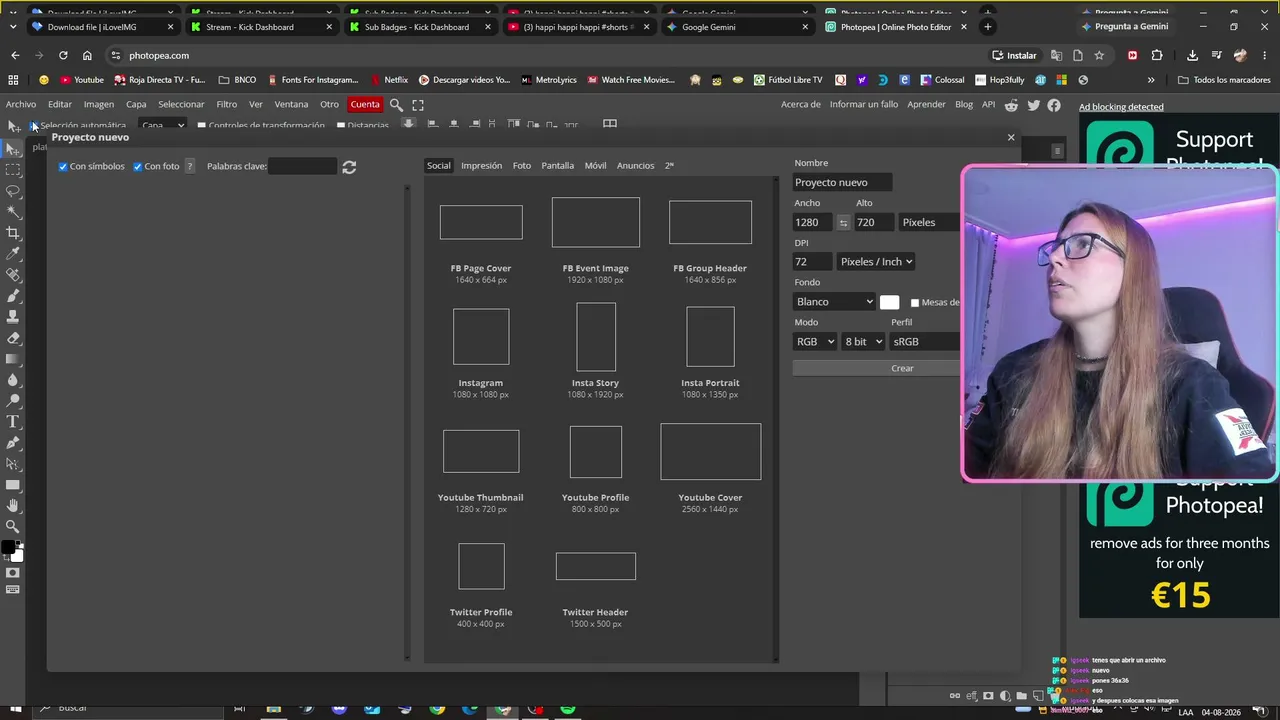Expand the bookmarks overflow chevron
Viewport: 1280px width, 720px height.
pyautogui.click(x=1151, y=80)
